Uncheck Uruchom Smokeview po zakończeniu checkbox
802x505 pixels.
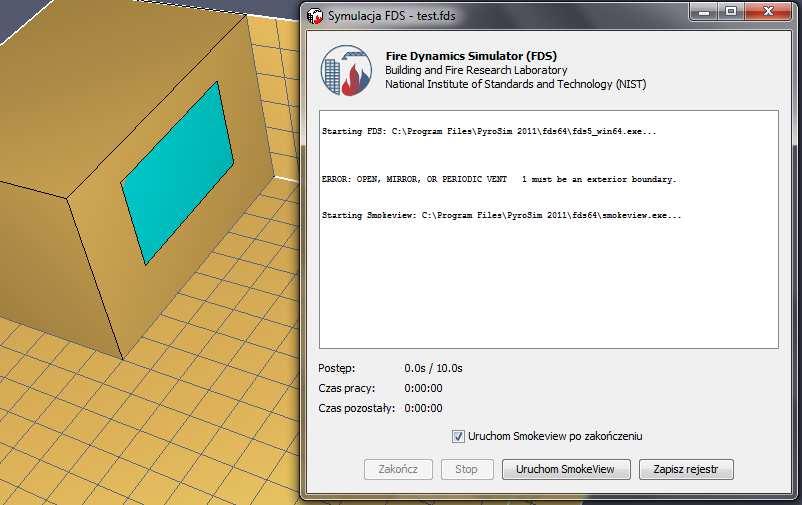[458, 436]
